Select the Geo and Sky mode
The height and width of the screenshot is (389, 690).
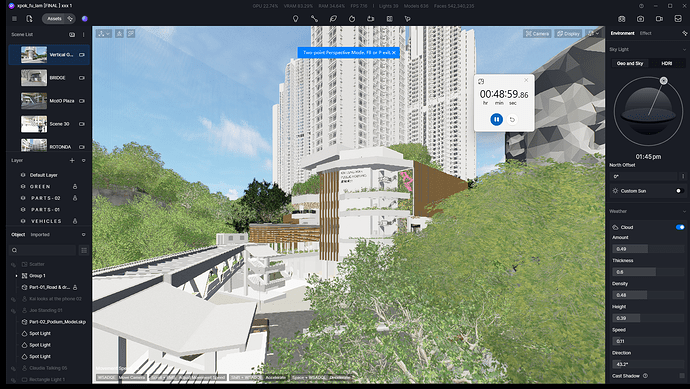click(x=630, y=63)
